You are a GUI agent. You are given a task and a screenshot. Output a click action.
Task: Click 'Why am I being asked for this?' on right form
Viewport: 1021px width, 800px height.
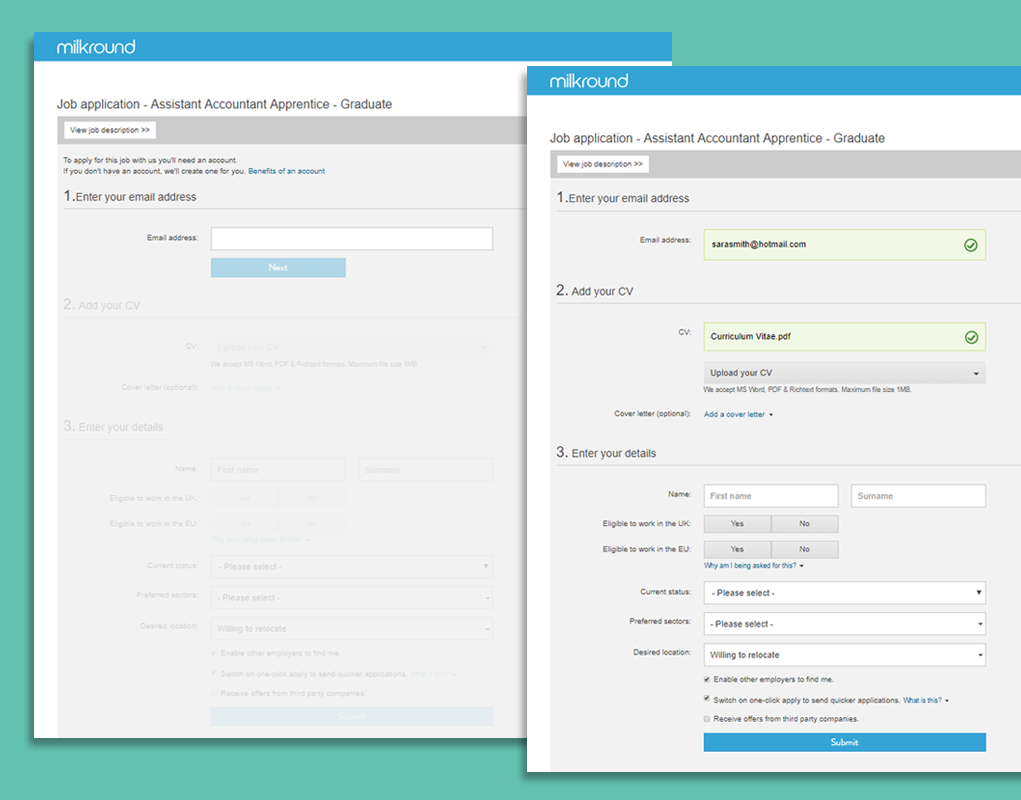[753, 566]
